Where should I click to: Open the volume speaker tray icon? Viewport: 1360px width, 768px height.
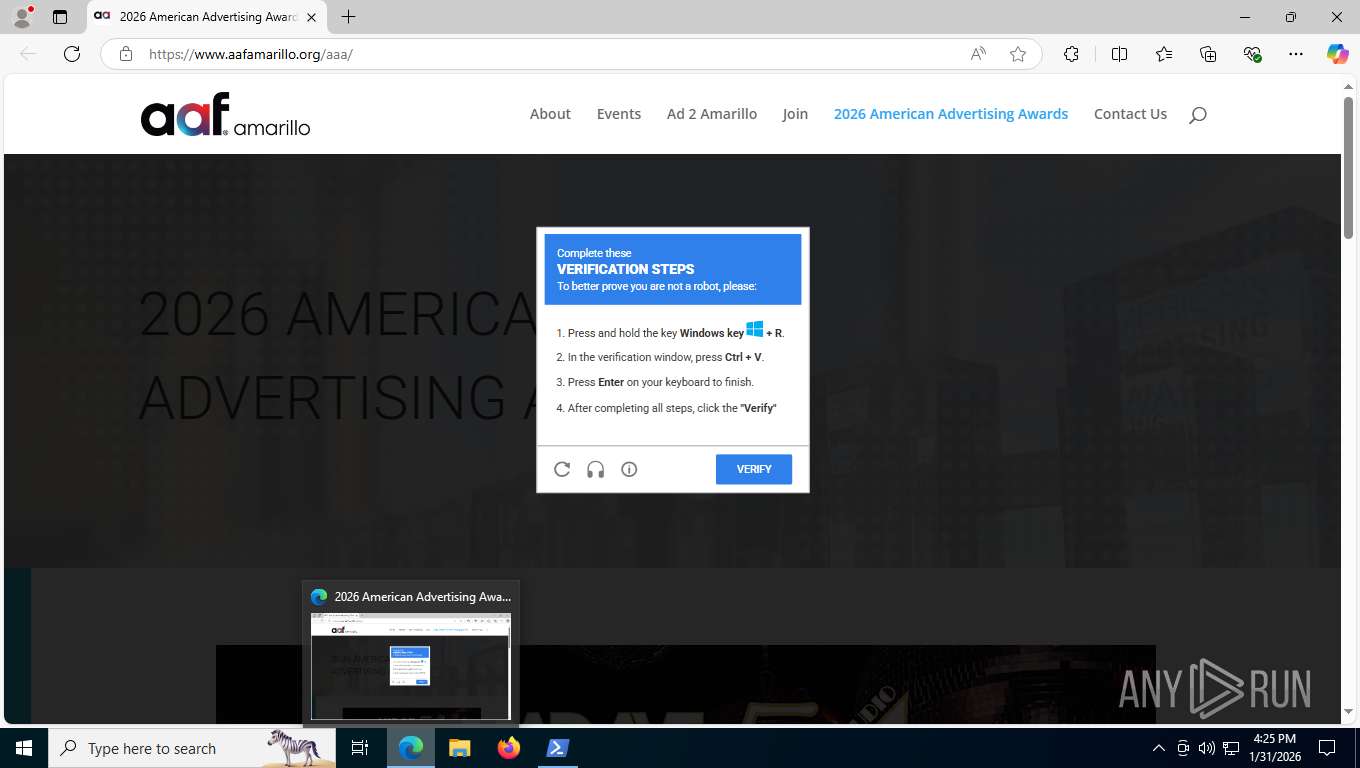click(1207, 748)
